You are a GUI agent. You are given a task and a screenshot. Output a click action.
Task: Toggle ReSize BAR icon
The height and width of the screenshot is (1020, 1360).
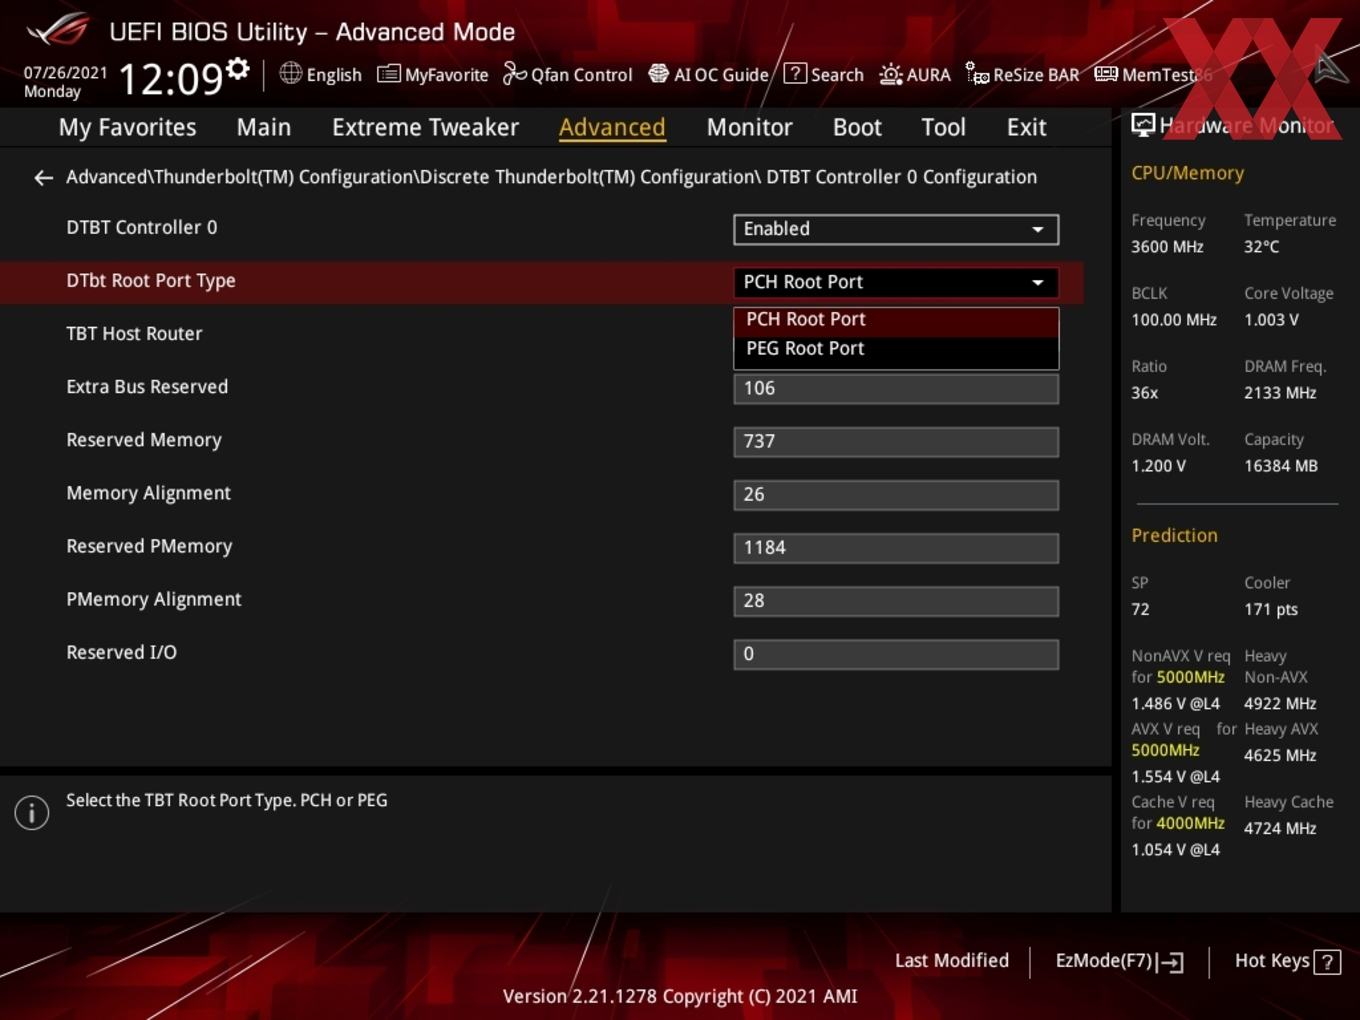pyautogui.click(x=977, y=73)
